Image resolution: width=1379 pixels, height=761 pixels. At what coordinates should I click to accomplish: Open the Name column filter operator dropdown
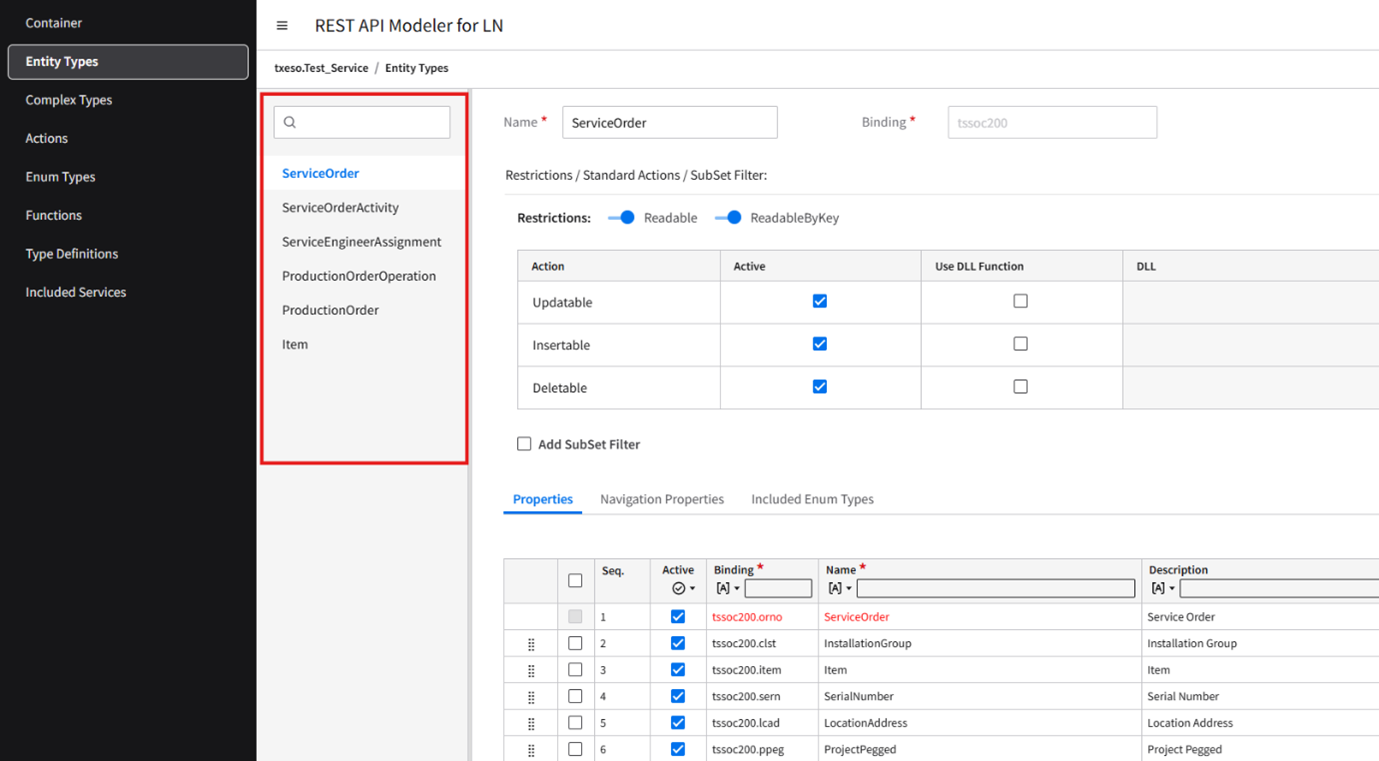click(x=839, y=589)
